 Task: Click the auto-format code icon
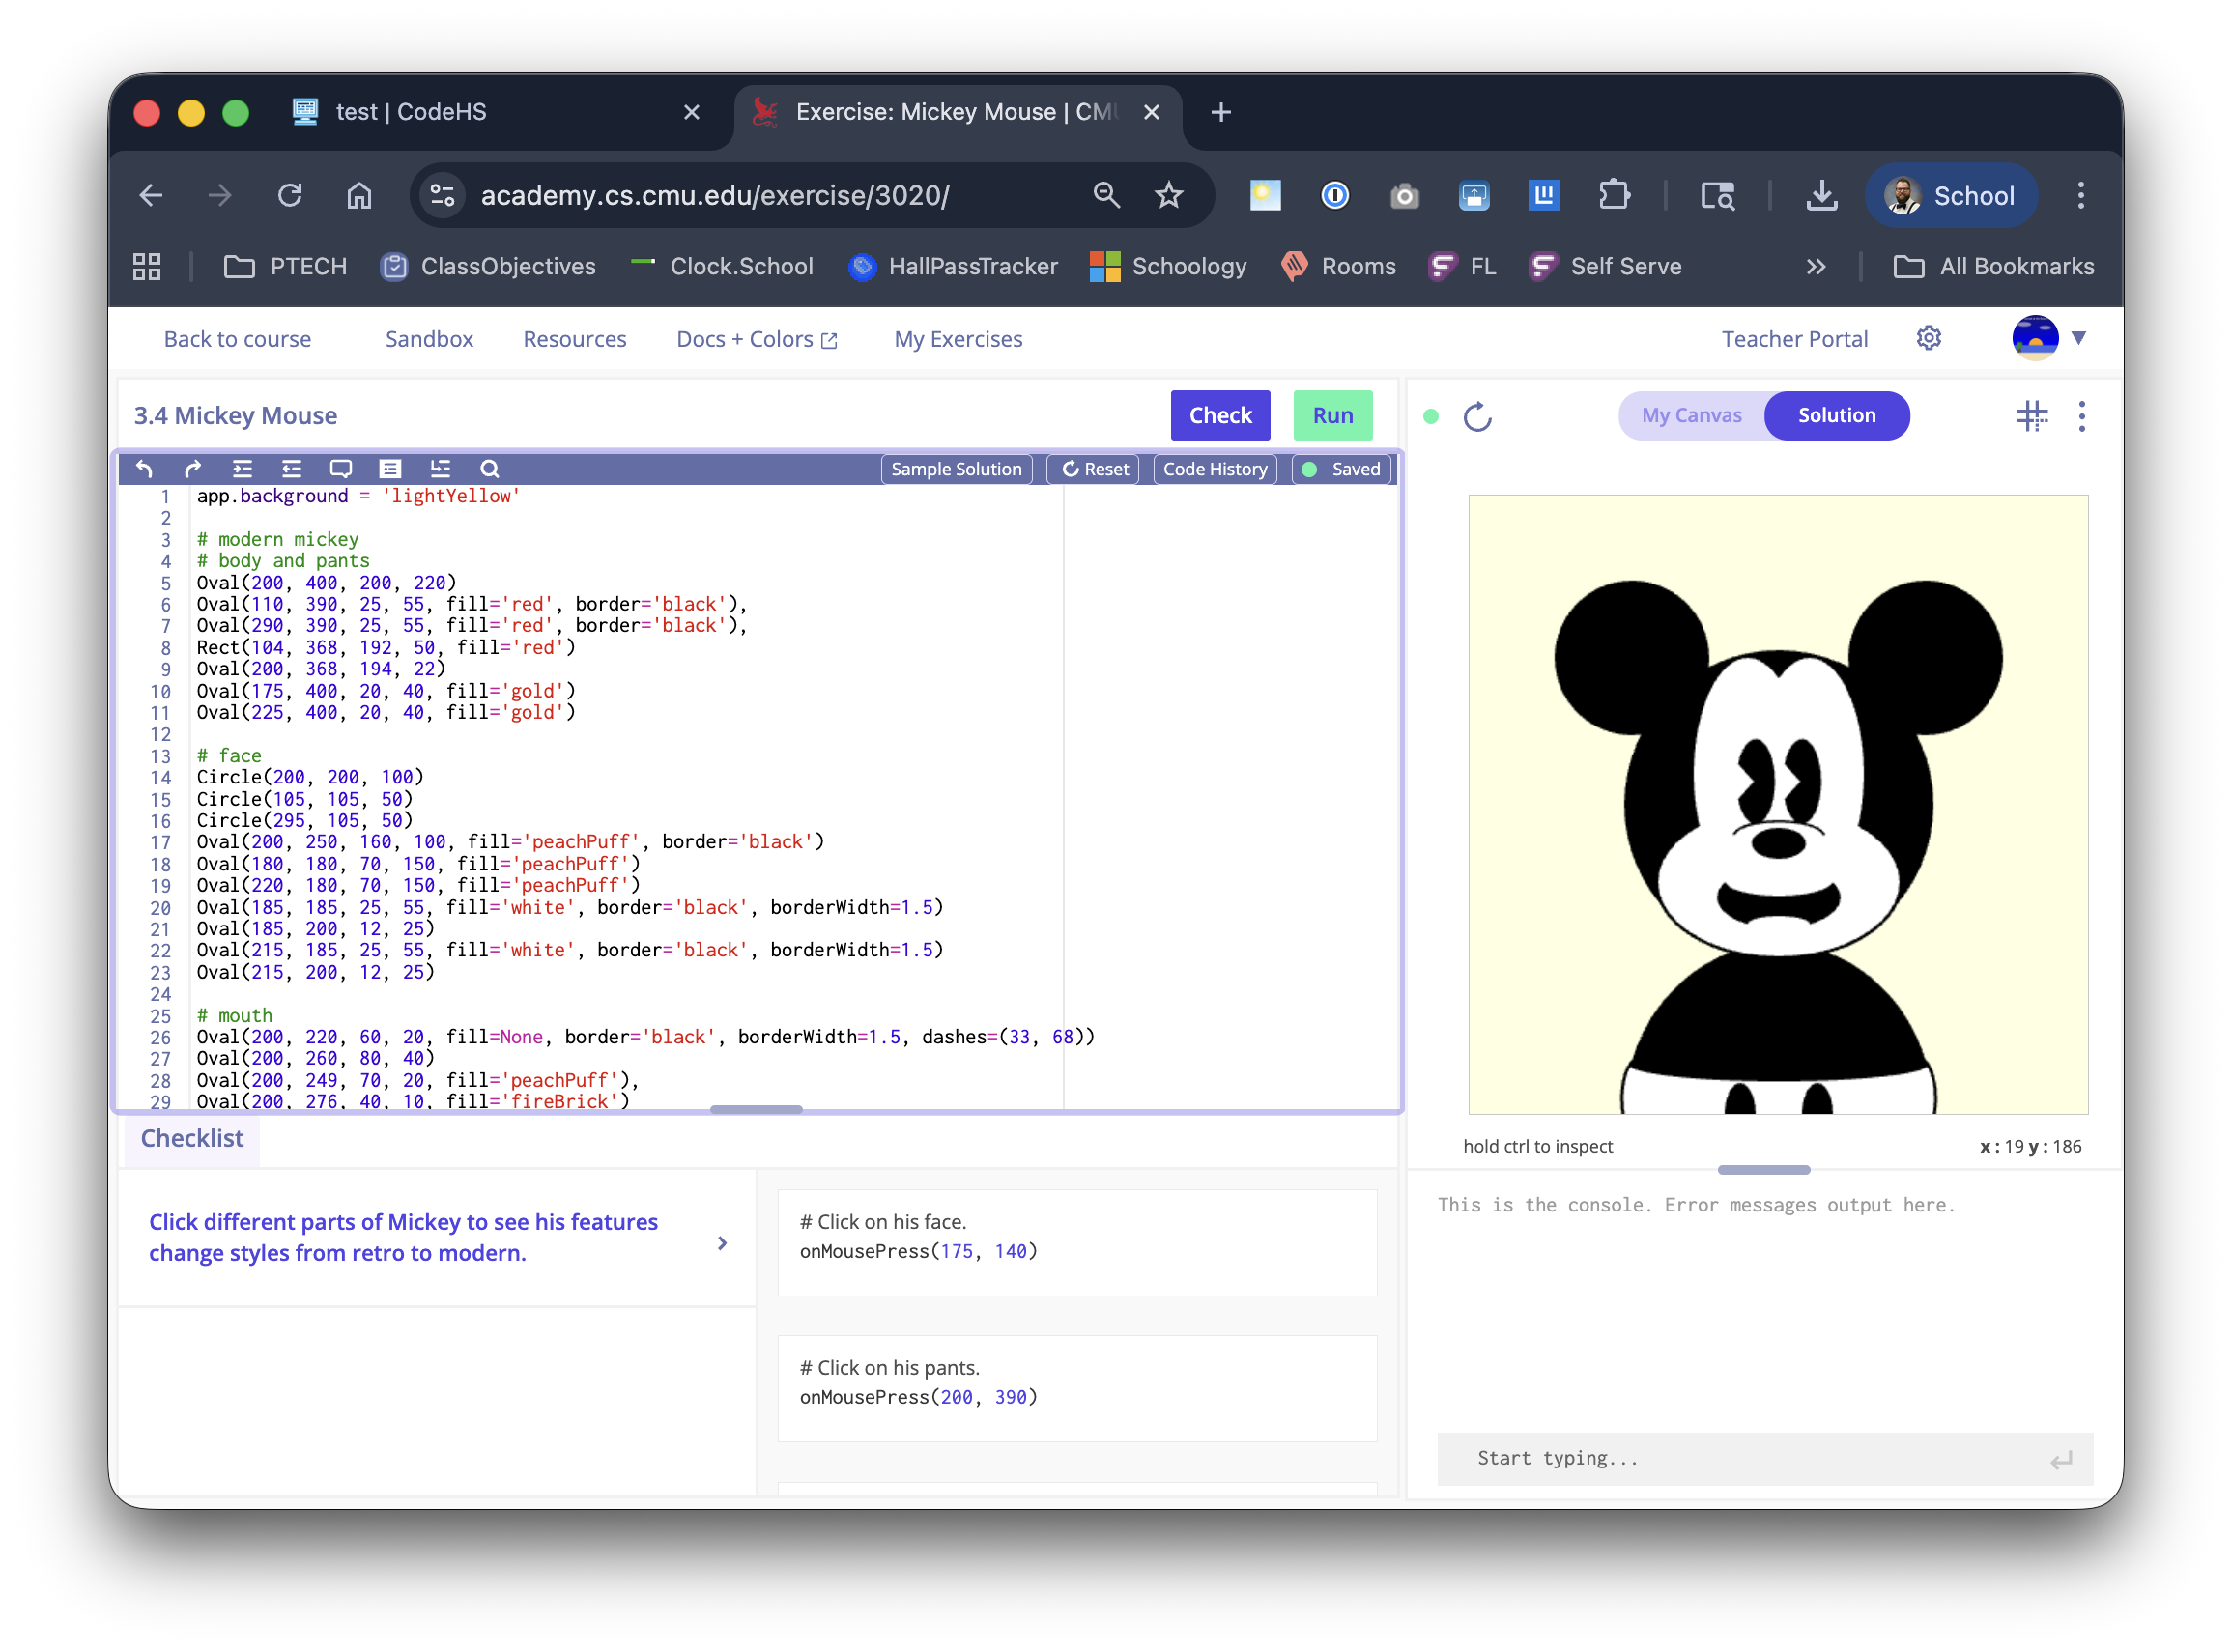click(390, 468)
